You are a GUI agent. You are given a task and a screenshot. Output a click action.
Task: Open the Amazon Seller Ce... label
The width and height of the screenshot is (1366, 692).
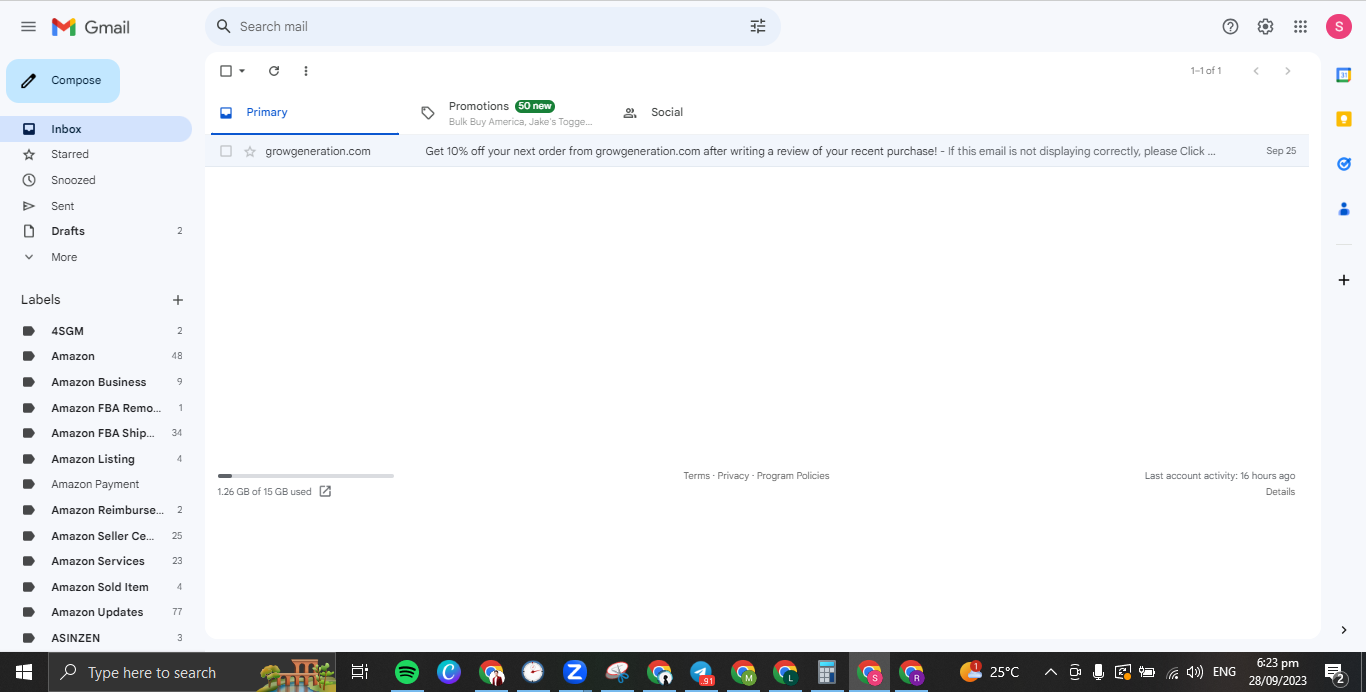[96, 536]
